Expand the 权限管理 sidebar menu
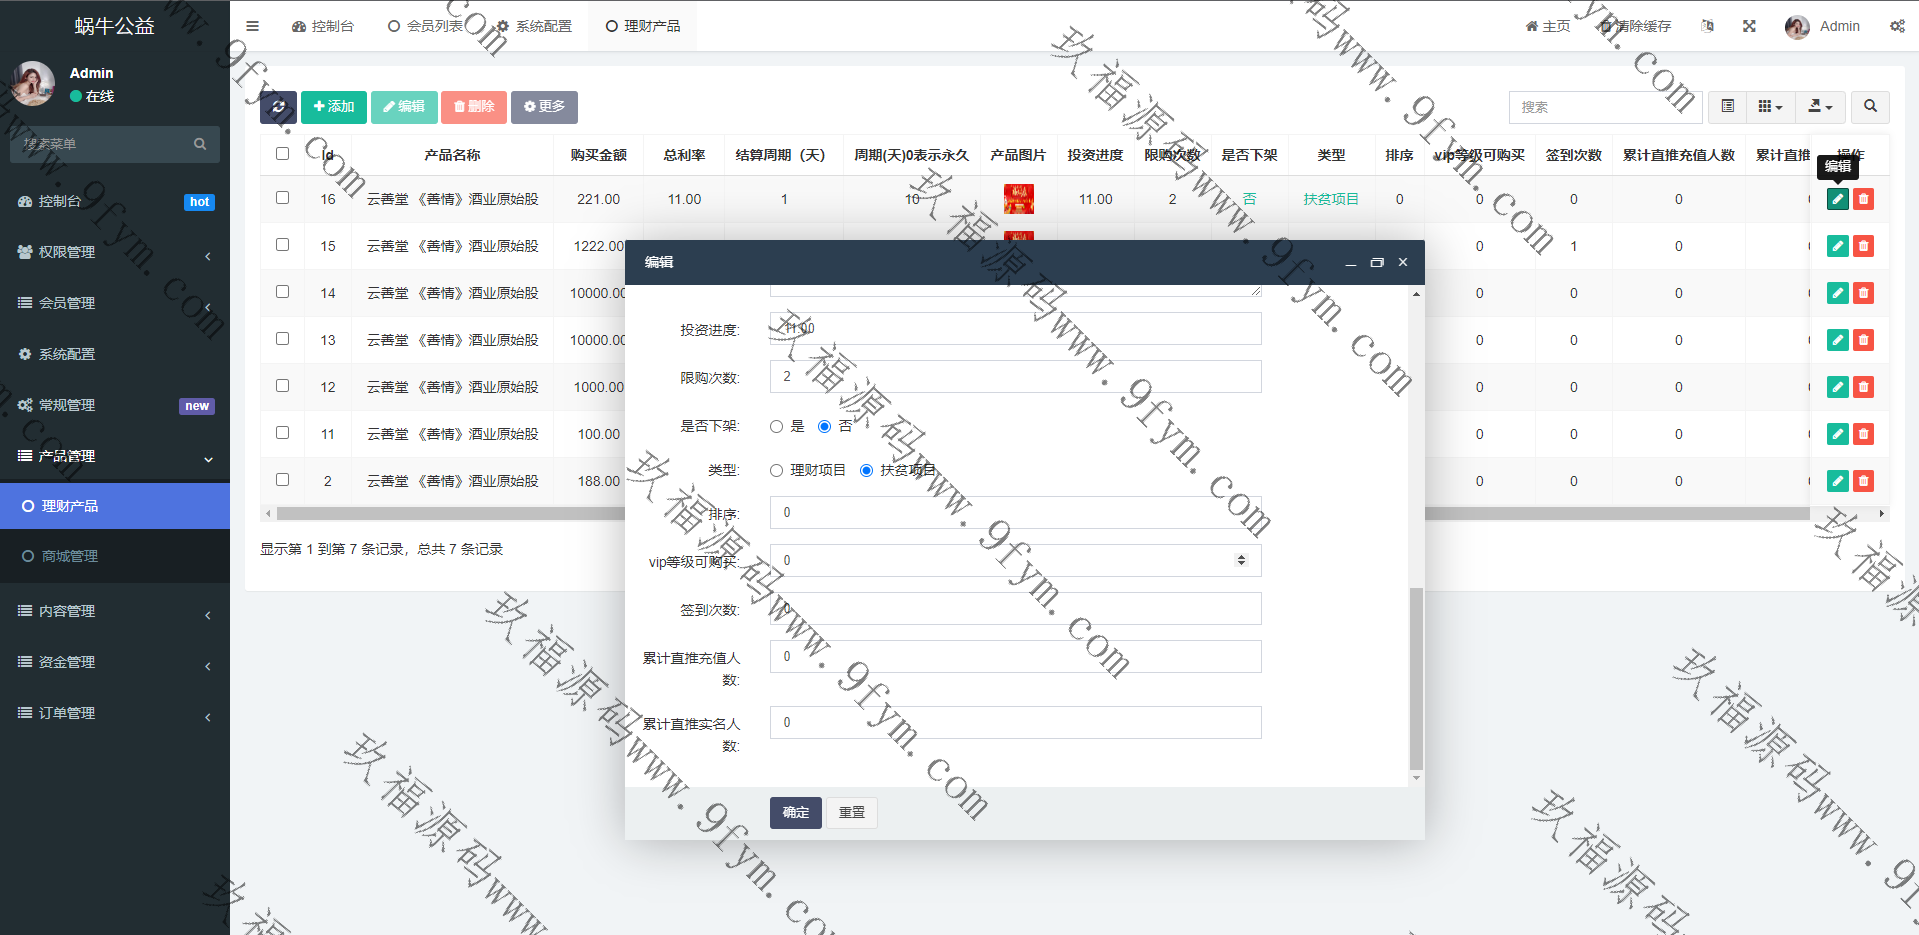Image resolution: width=1919 pixels, height=935 pixels. 115,252
